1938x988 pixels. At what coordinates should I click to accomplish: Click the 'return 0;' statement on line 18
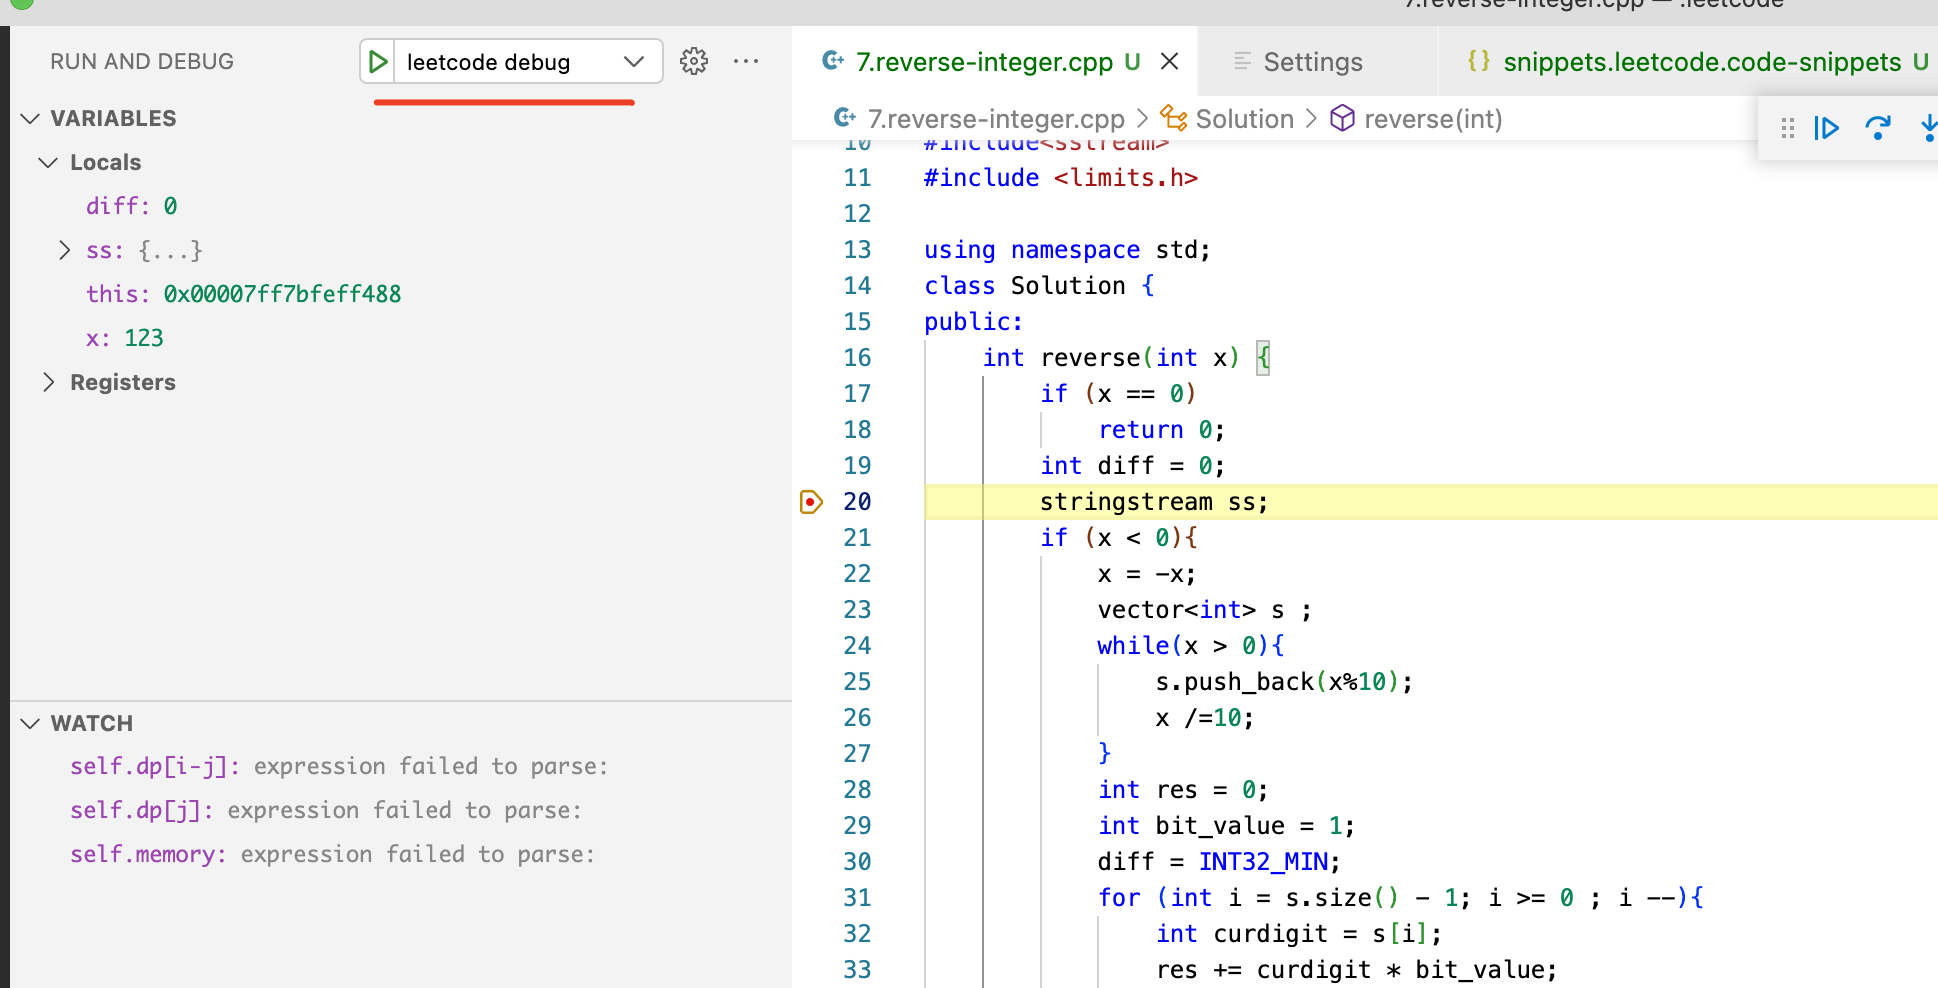click(1161, 430)
